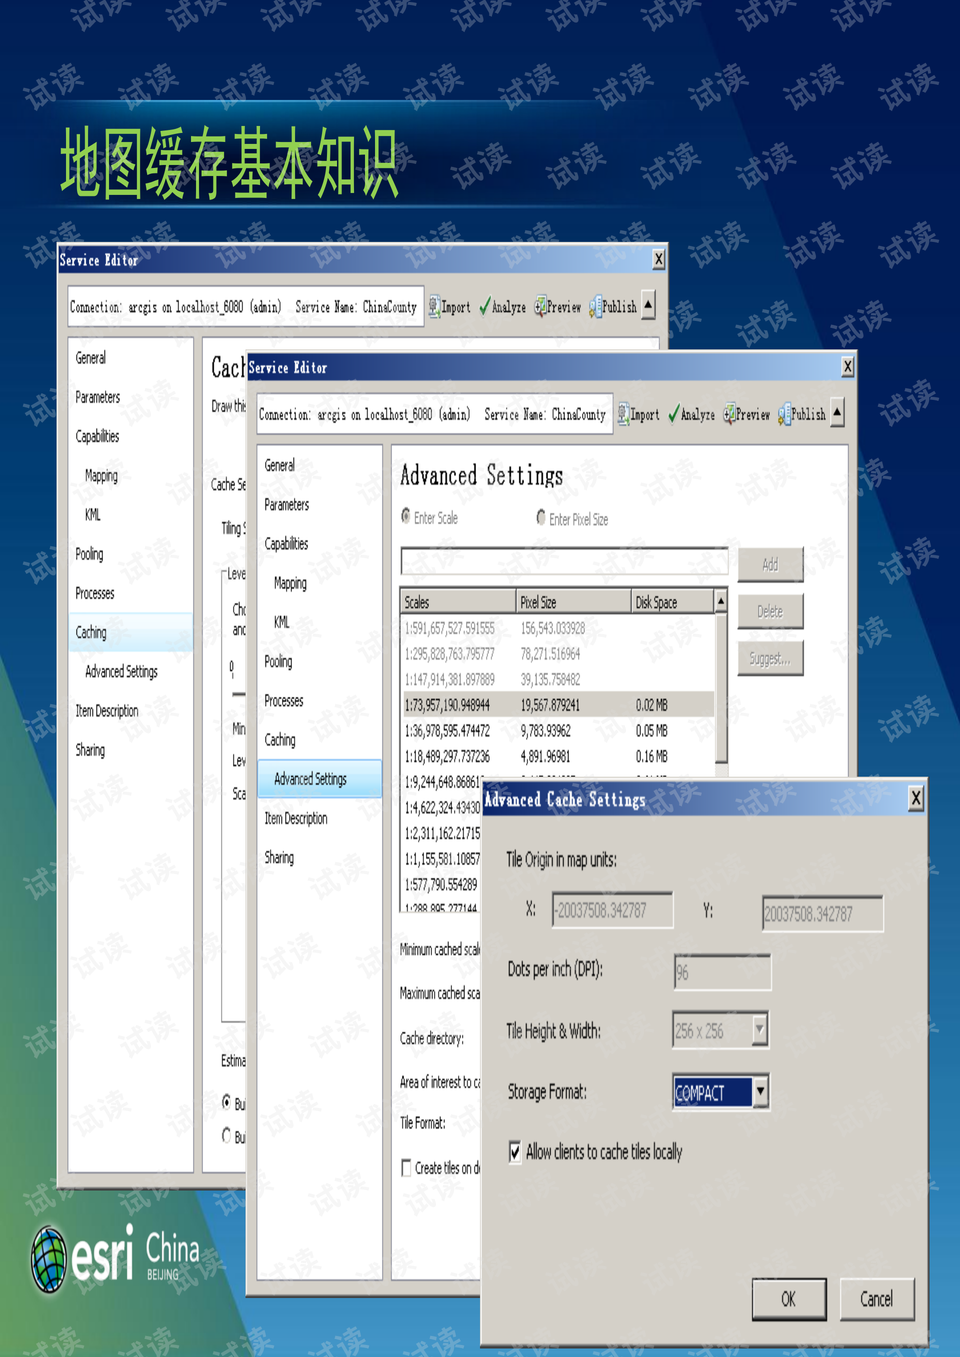Click Analyze checkmark in front Service Editor
This screenshot has width=960, height=1357.
(x=674, y=414)
